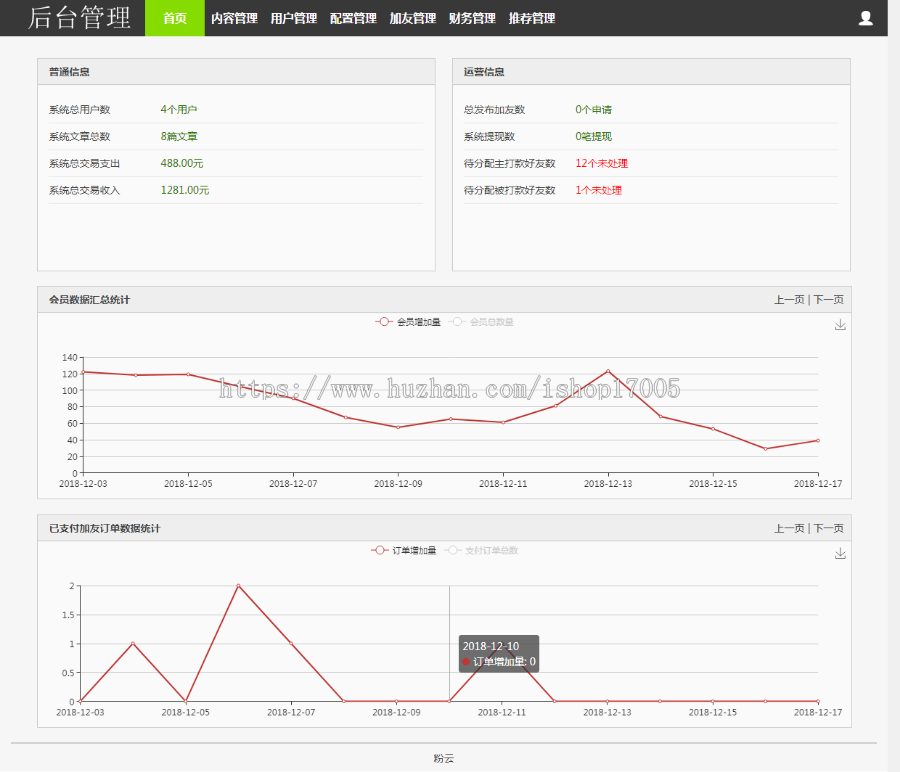Toggle 会员总数量 legend series

[x=482, y=322]
